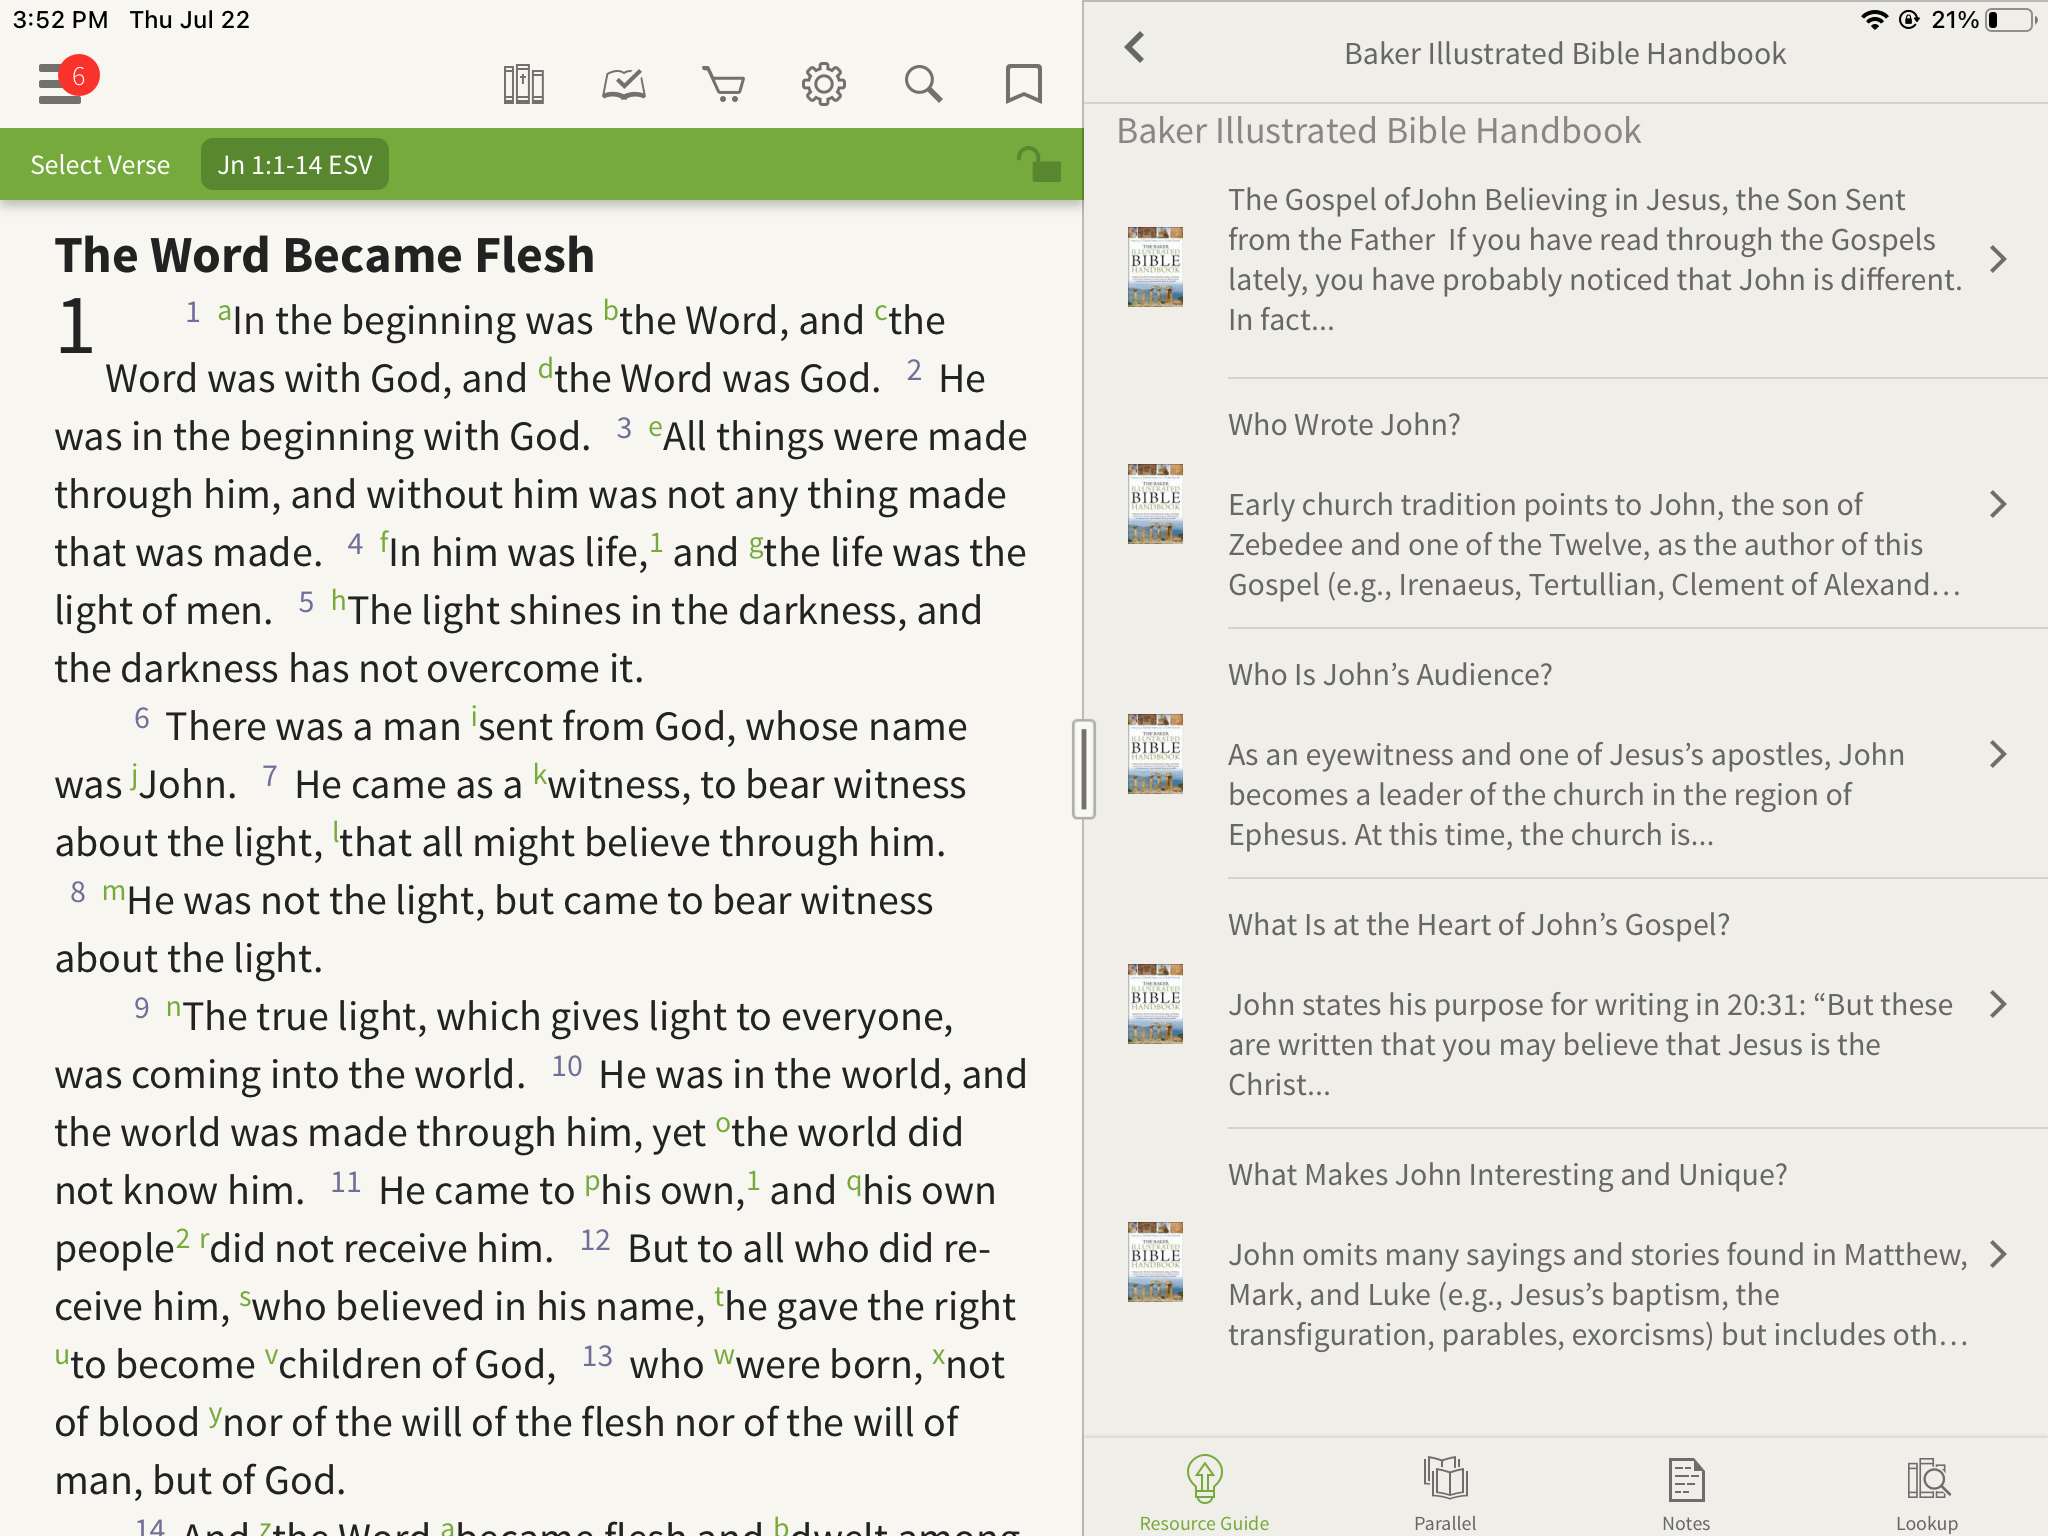Switch to the Lookup tab
2048x1536 pixels.
click(x=1927, y=1493)
